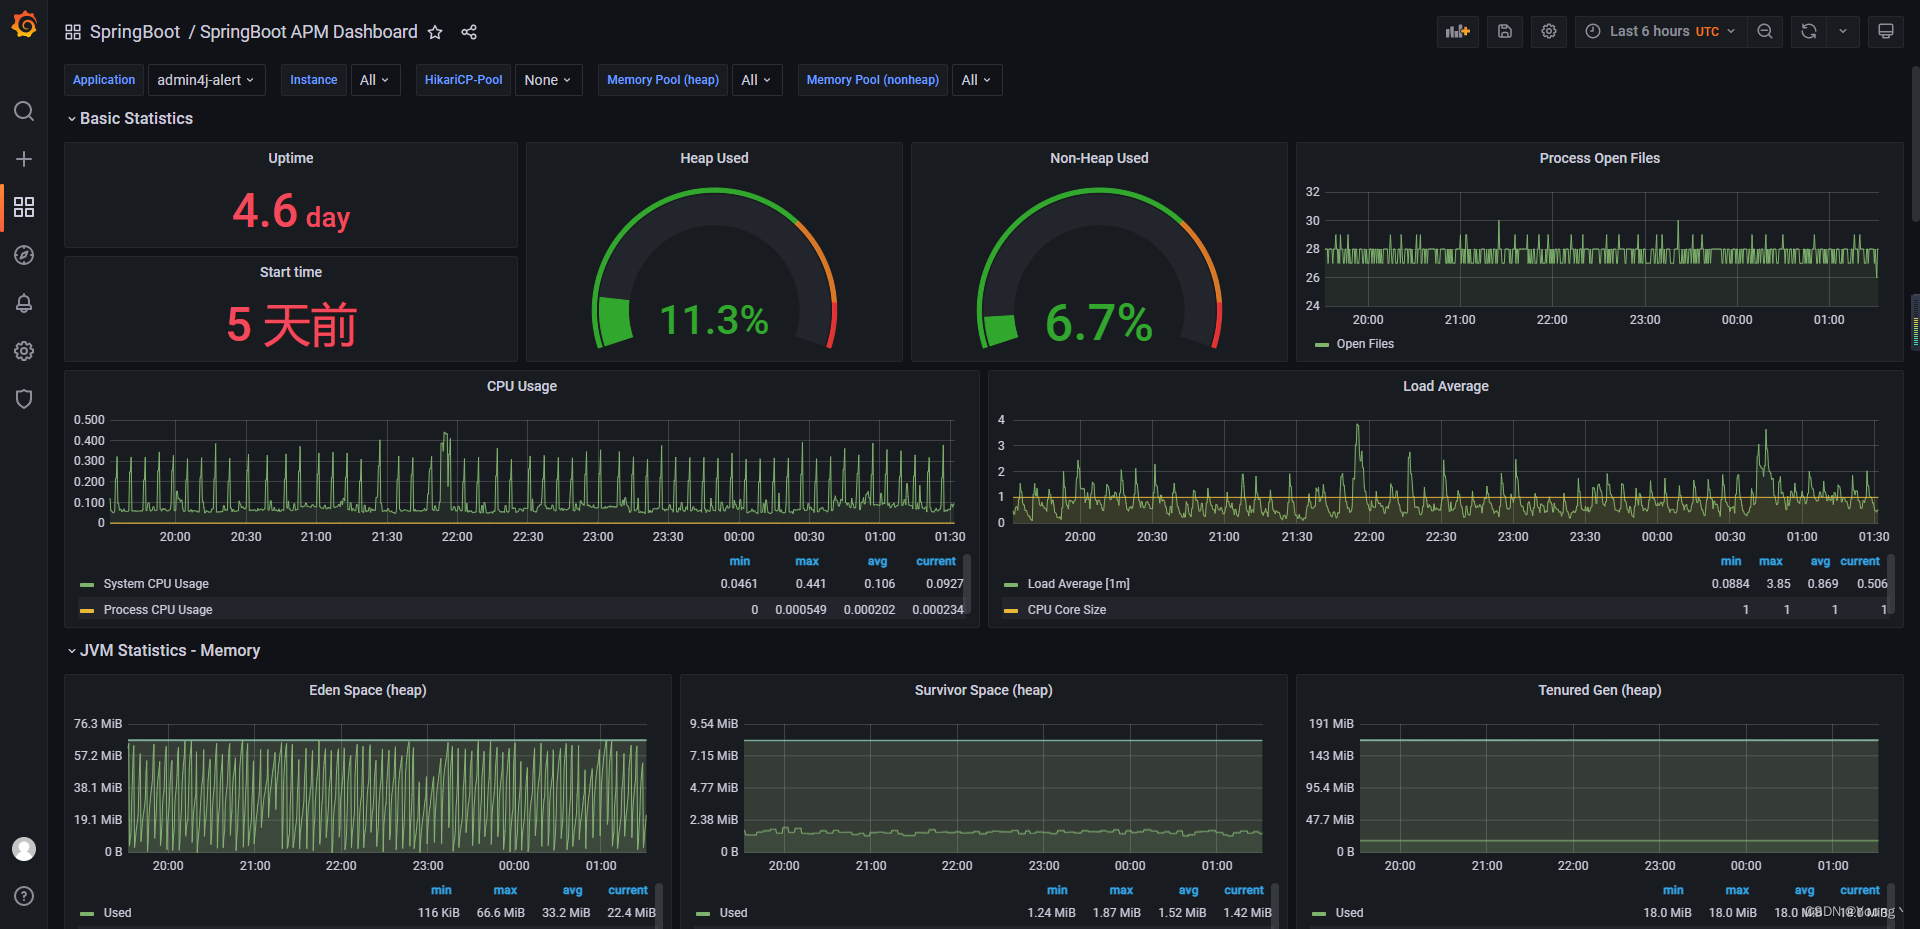Viewport: 1920px width, 929px height.
Task: Sort Eden Space legend by min
Action: tap(441, 891)
